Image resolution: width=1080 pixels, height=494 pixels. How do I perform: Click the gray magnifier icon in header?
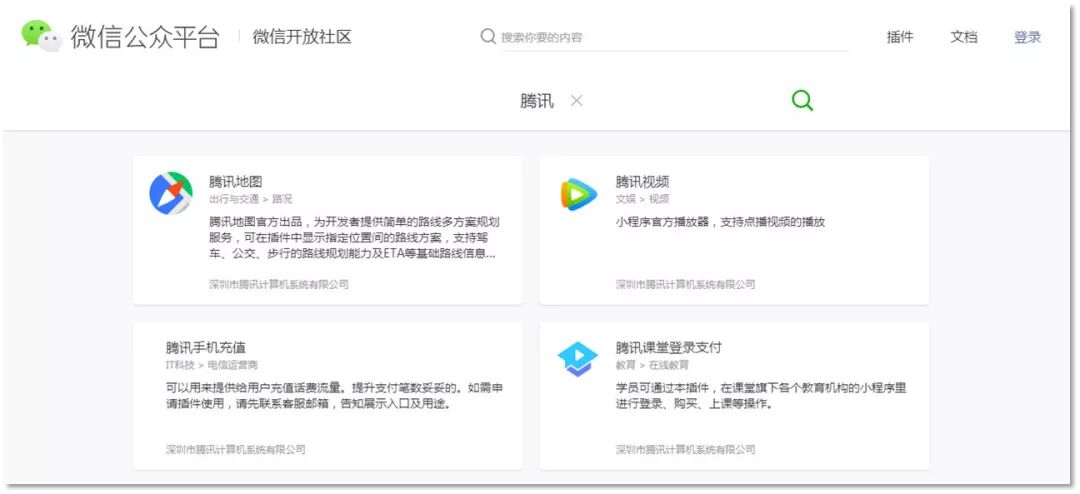pyautogui.click(x=488, y=37)
